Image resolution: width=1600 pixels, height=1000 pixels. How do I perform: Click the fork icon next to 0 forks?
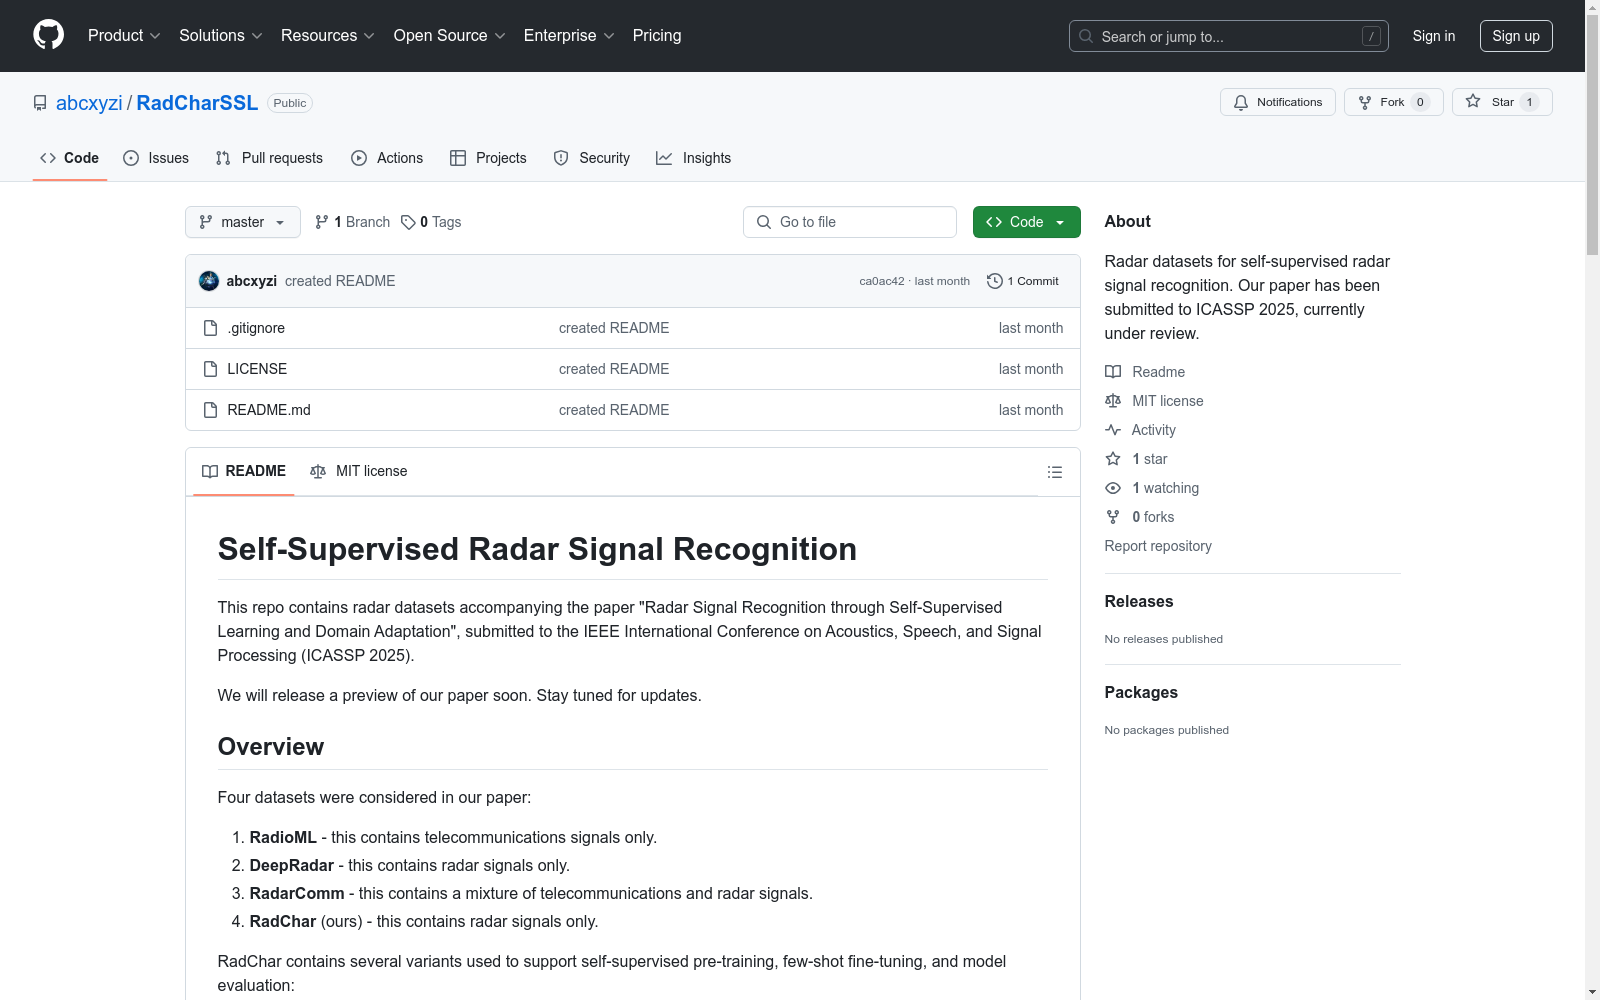pyautogui.click(x=1113, y=517)
